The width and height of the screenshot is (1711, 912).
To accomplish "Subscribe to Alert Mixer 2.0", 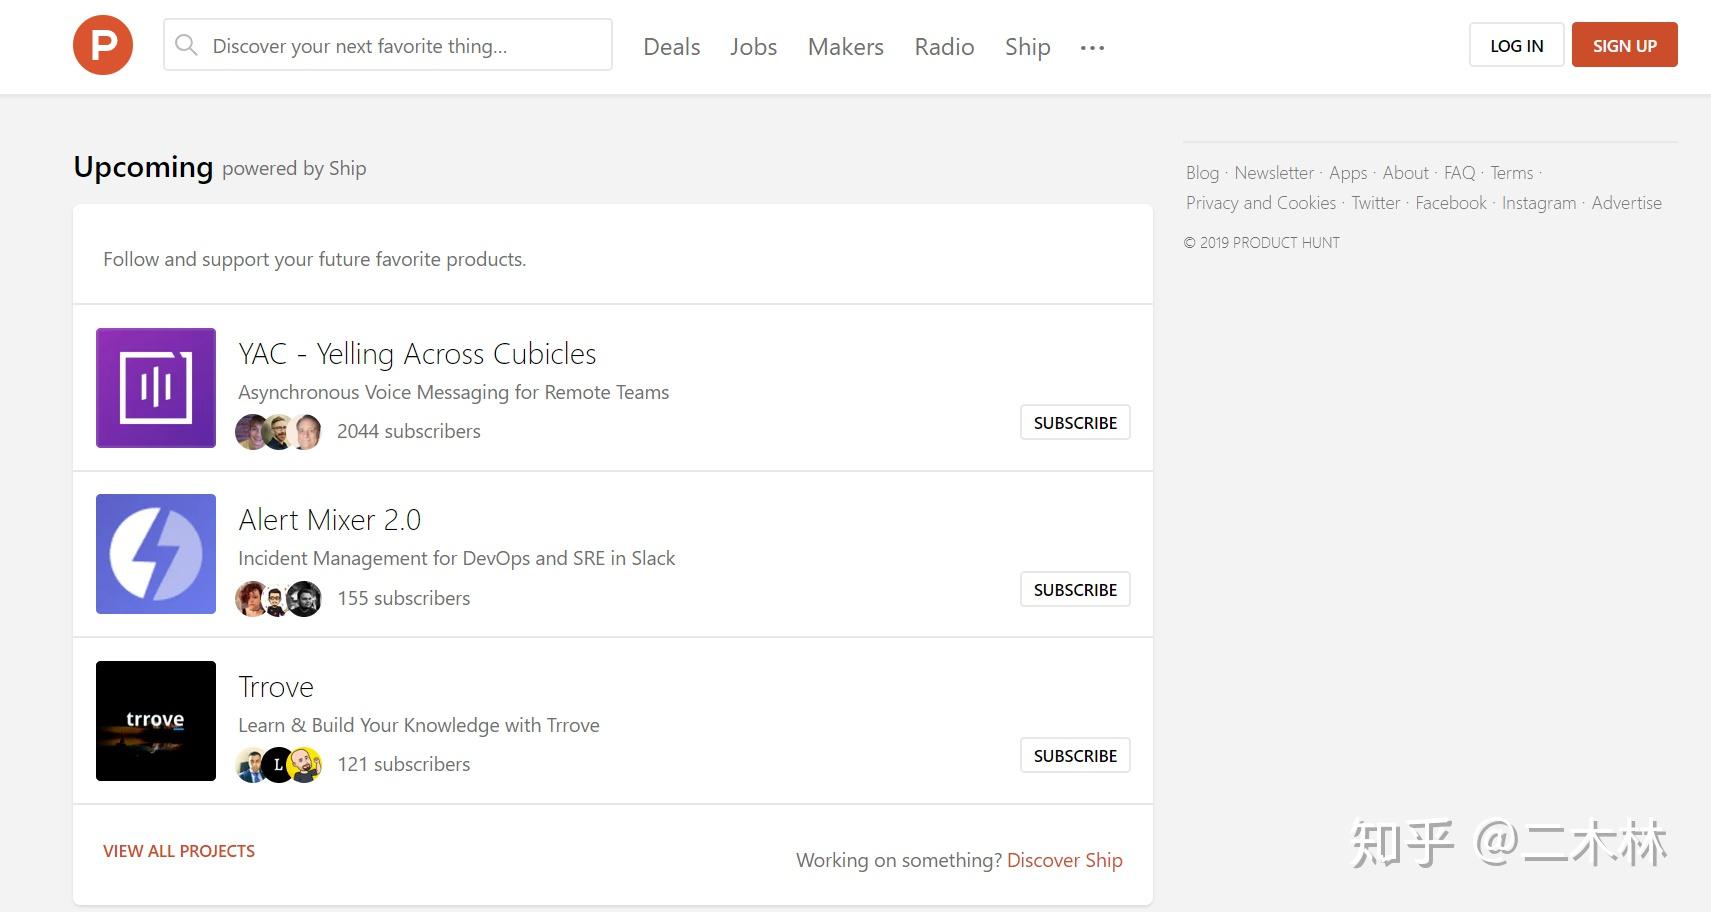I will pos(1075,590).
